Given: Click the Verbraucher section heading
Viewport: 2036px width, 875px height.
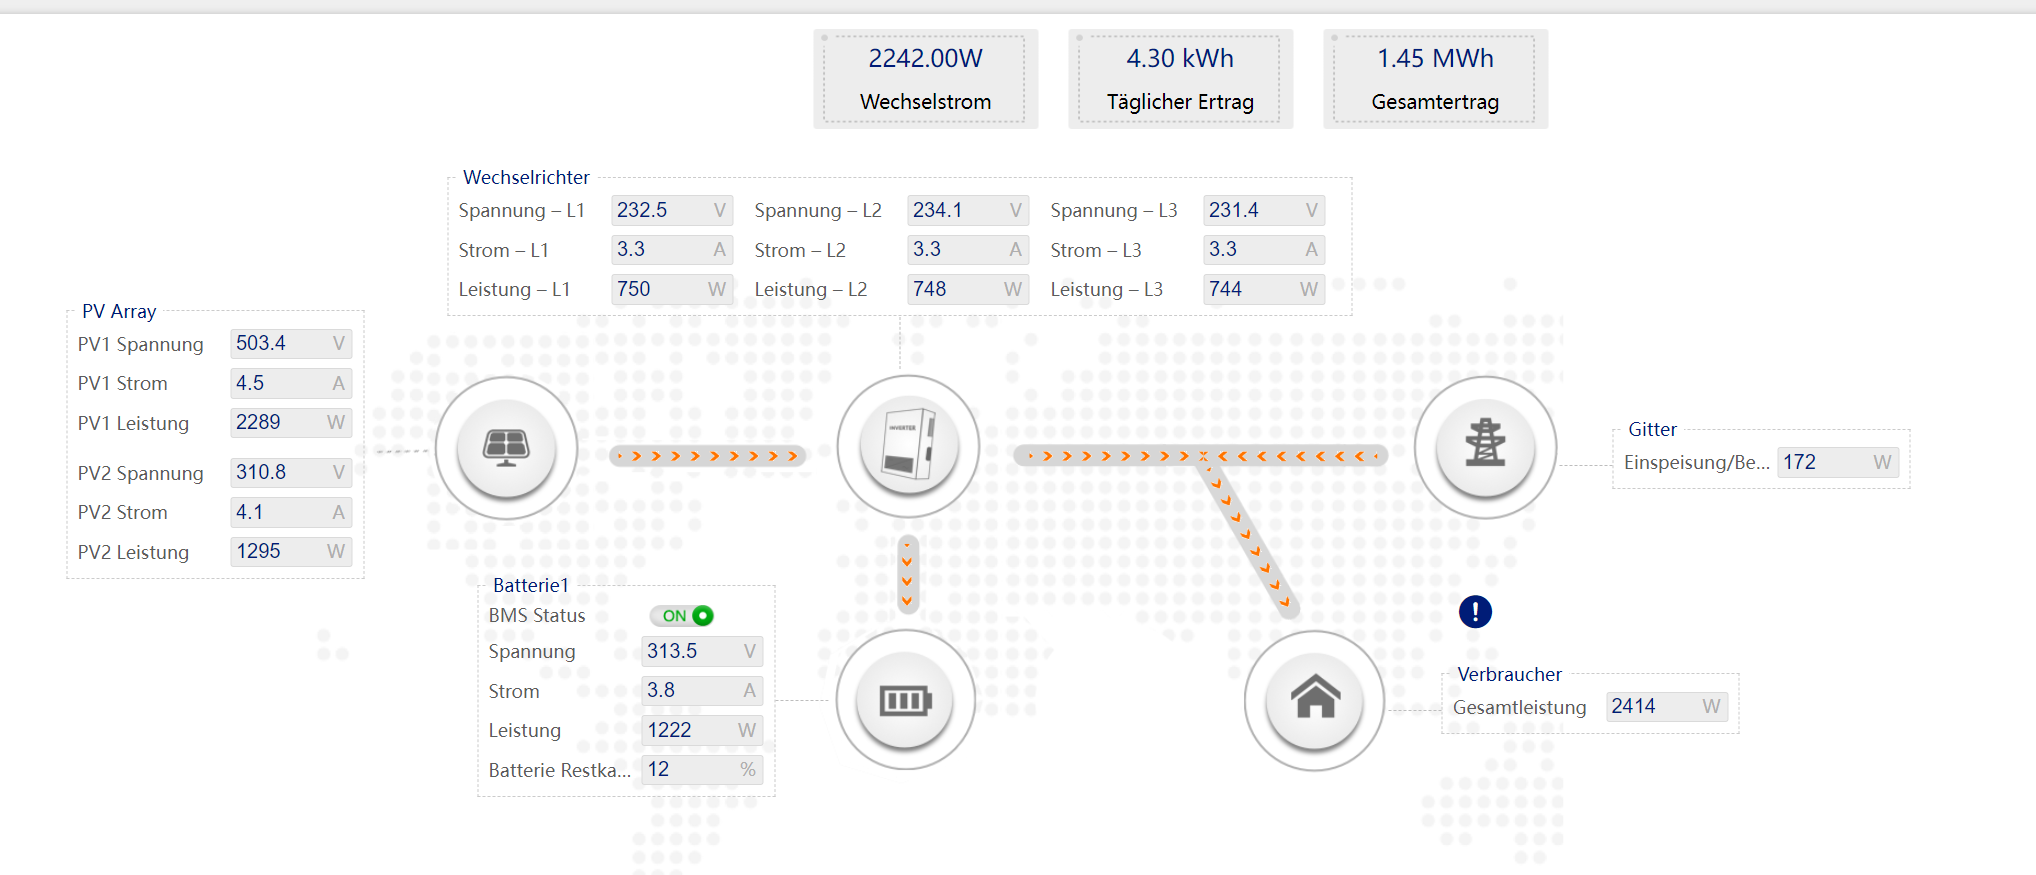Looking at the screenshot, I should pos(1509,674).
